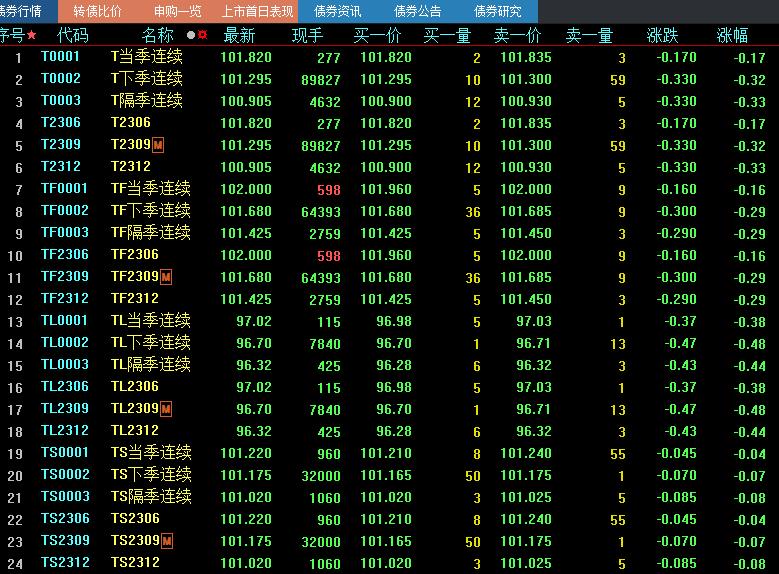Click the grey dot icon beside 名称
Image resolution: width=779 pixels, height=574 pixels.
coord(190,35)
